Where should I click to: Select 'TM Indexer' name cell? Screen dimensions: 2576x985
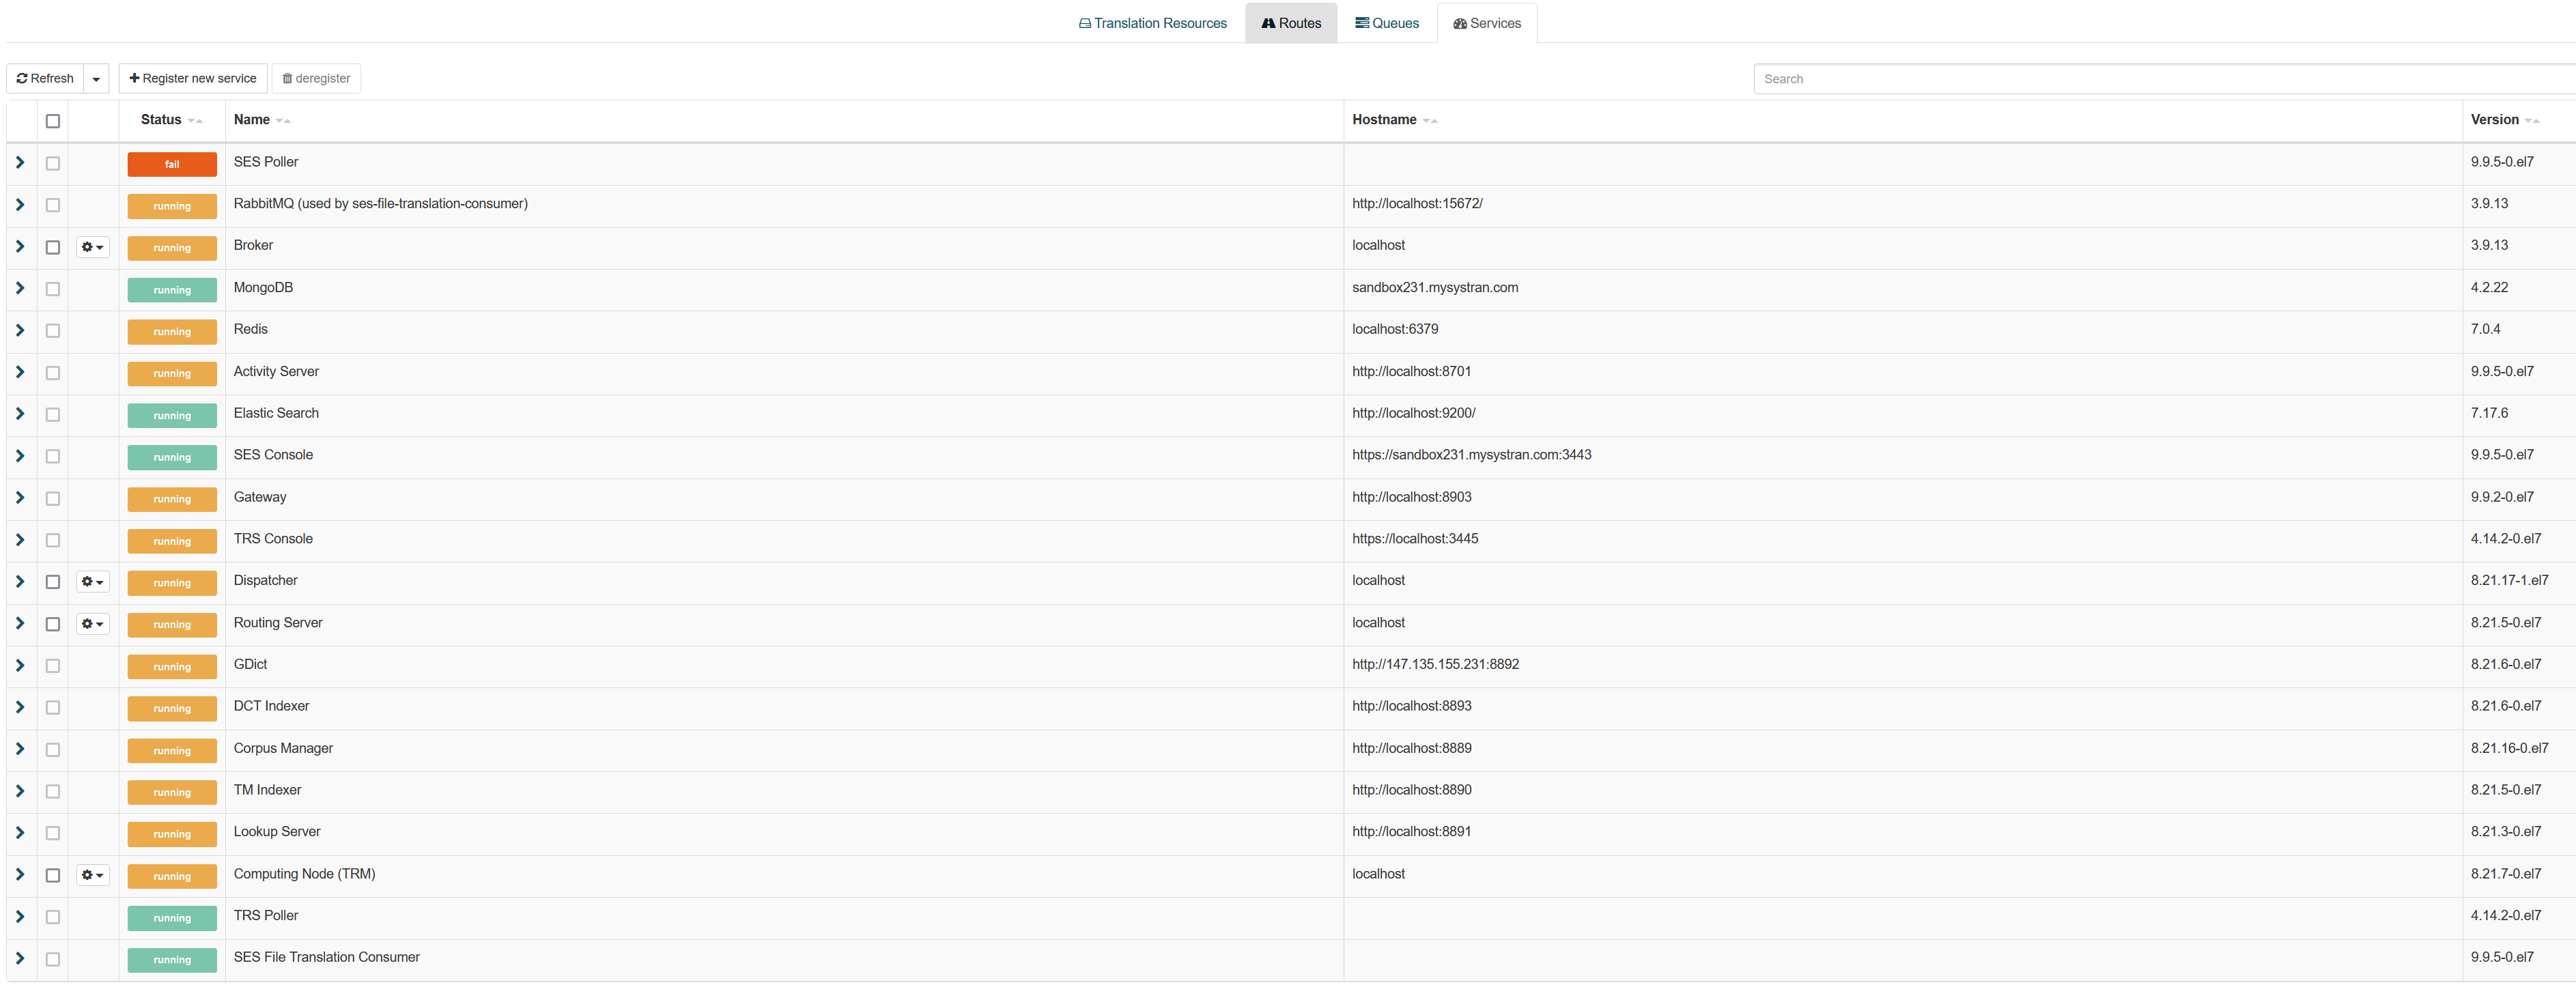(x=267, y=790)
